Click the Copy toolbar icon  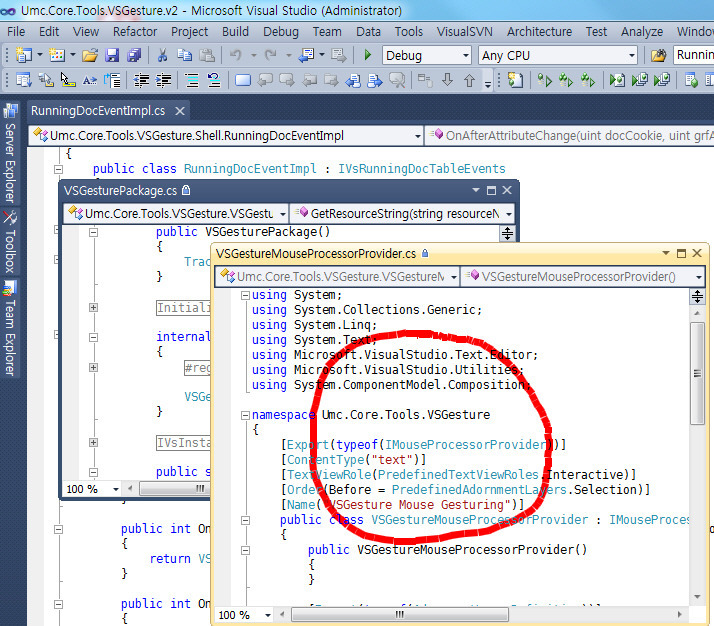click(x=184, y=55)
